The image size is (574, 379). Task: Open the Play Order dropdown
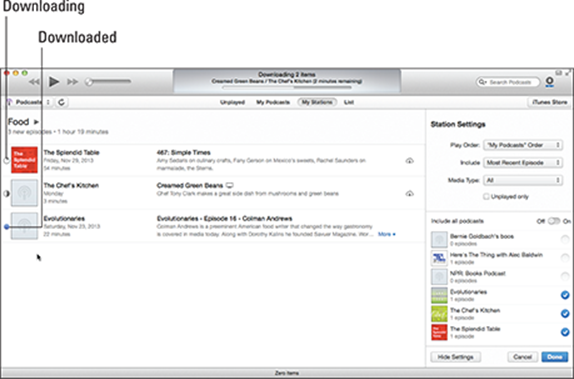[523, 145]
